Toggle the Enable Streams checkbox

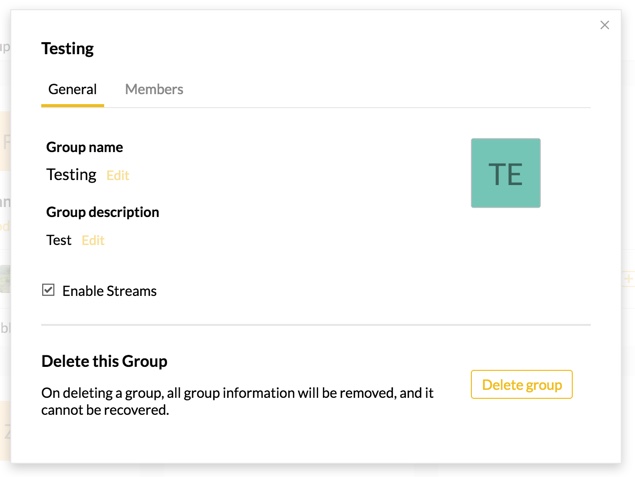48,290
